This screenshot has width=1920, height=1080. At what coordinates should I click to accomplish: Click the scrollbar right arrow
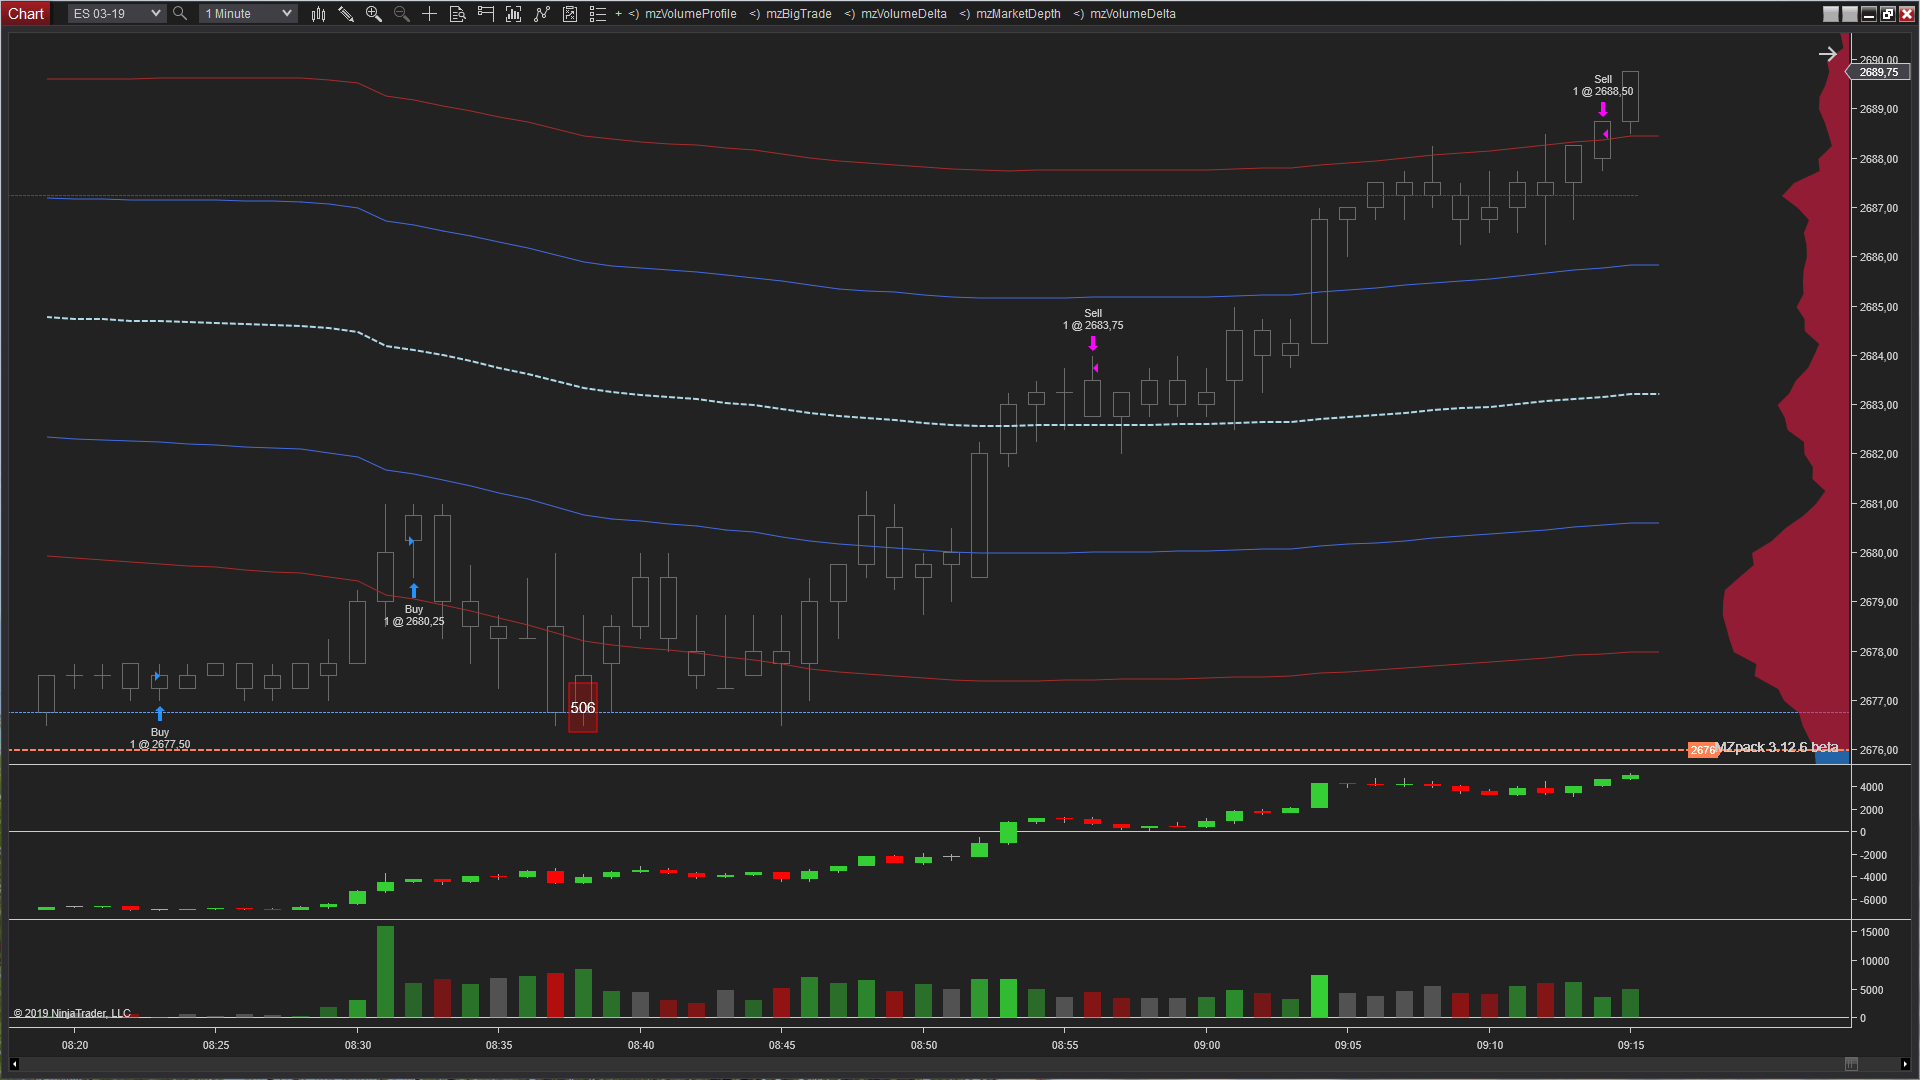pyautogui.click(x=1905, y=1064)
